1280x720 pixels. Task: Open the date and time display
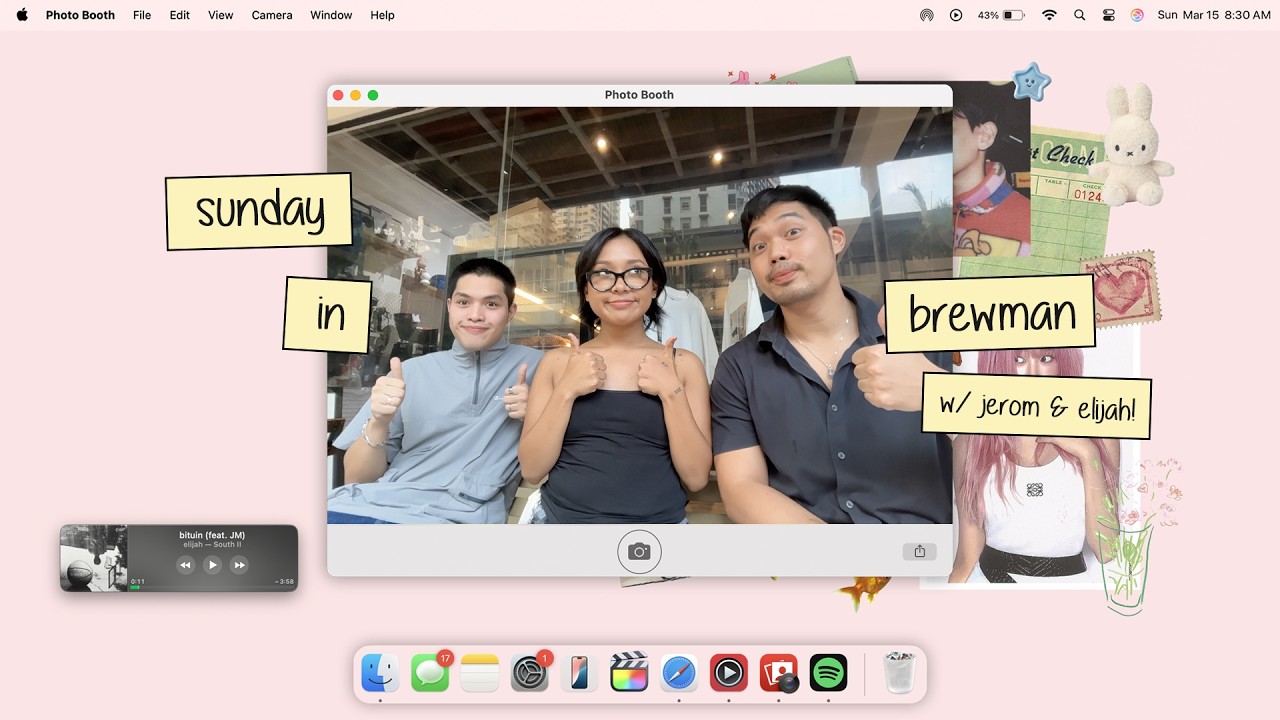pos(1214,15)
